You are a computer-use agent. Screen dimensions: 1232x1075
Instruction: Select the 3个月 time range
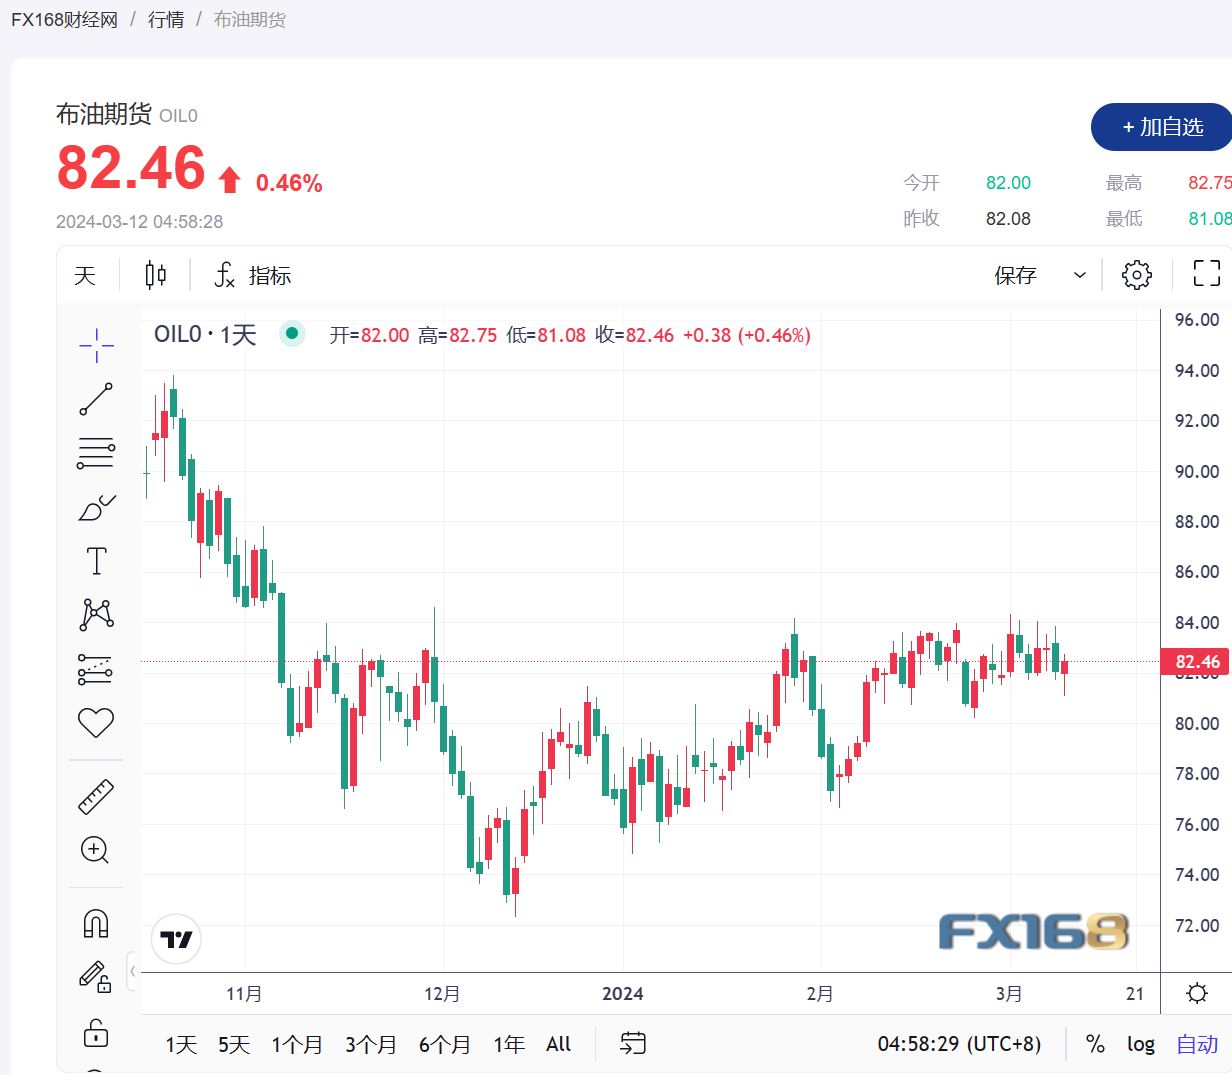[371, 1044]
